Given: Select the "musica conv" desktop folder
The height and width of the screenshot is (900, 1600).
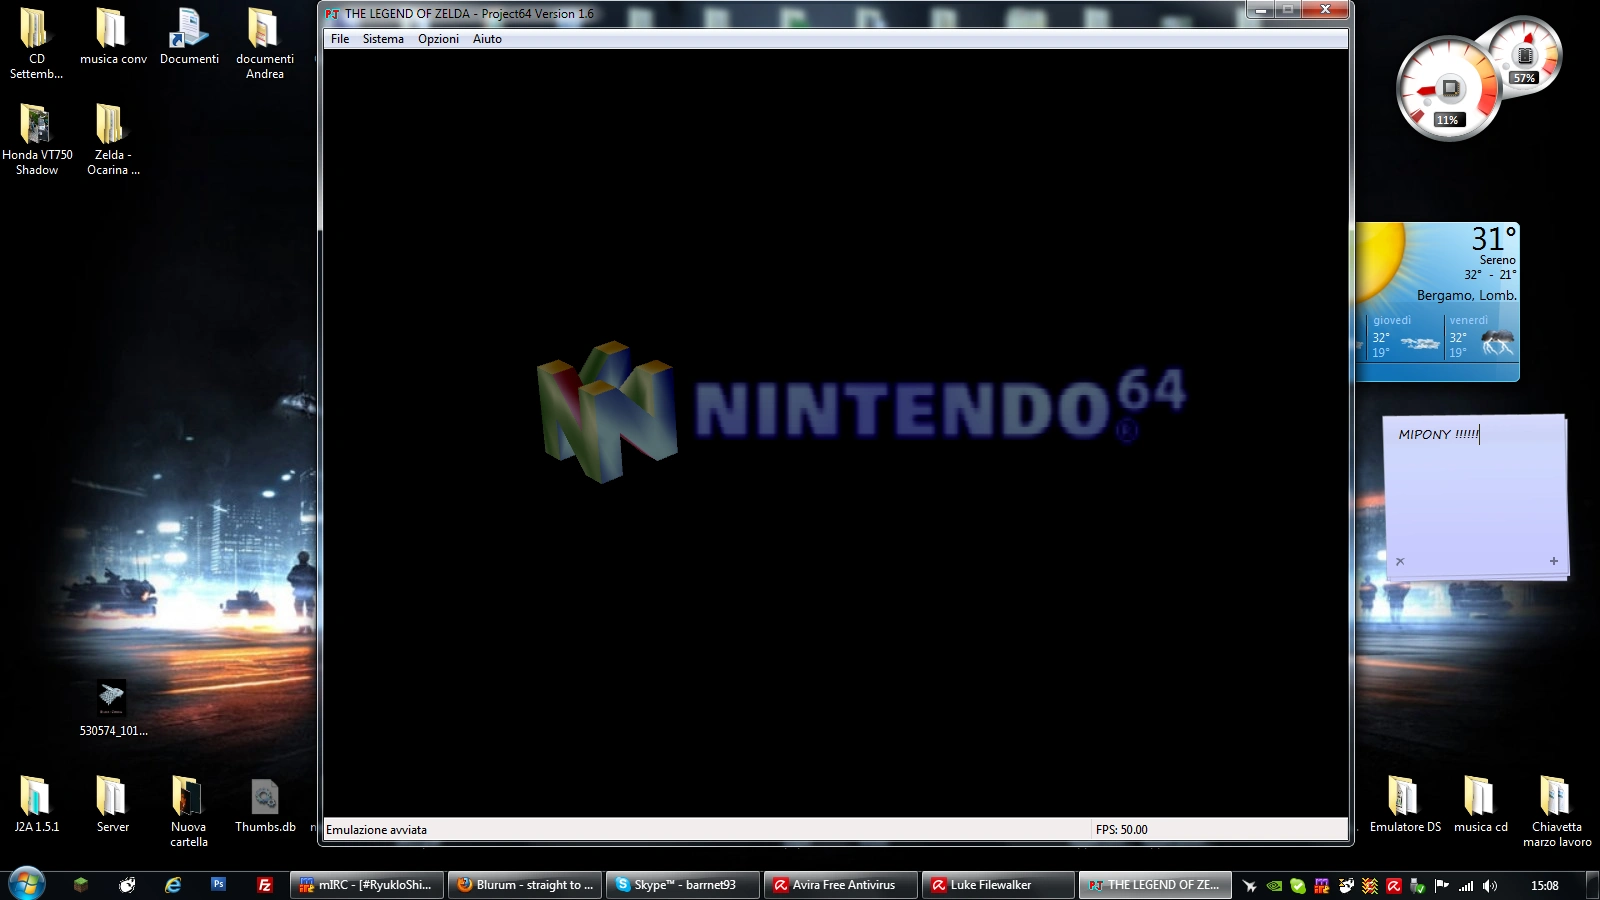Looking at the screenshot, I should coord(113,37).
